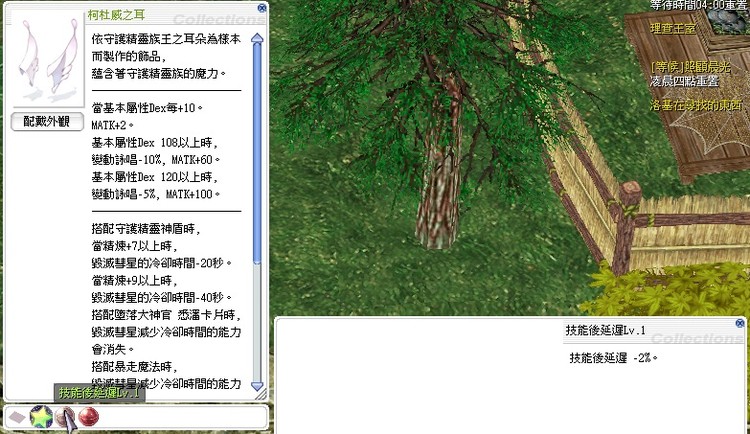Click the 技能後延遲 -2% description text
Screen dimensions: 750x434
point(613,358)
